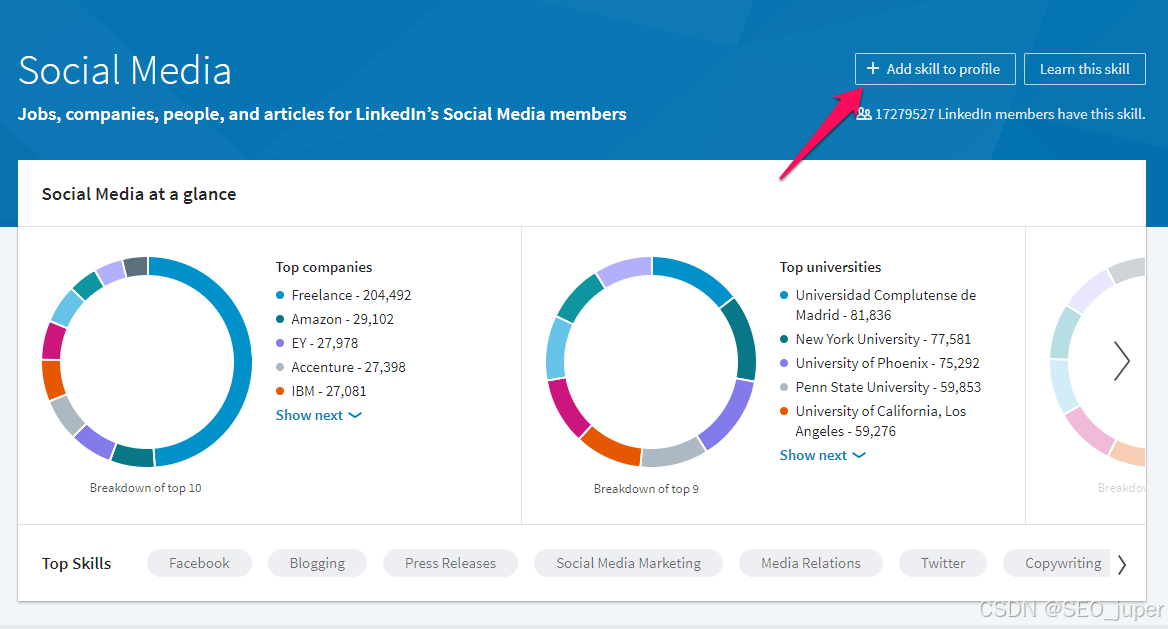
Task: Select the Copywriting skill pill
Action: [1058, 563]
